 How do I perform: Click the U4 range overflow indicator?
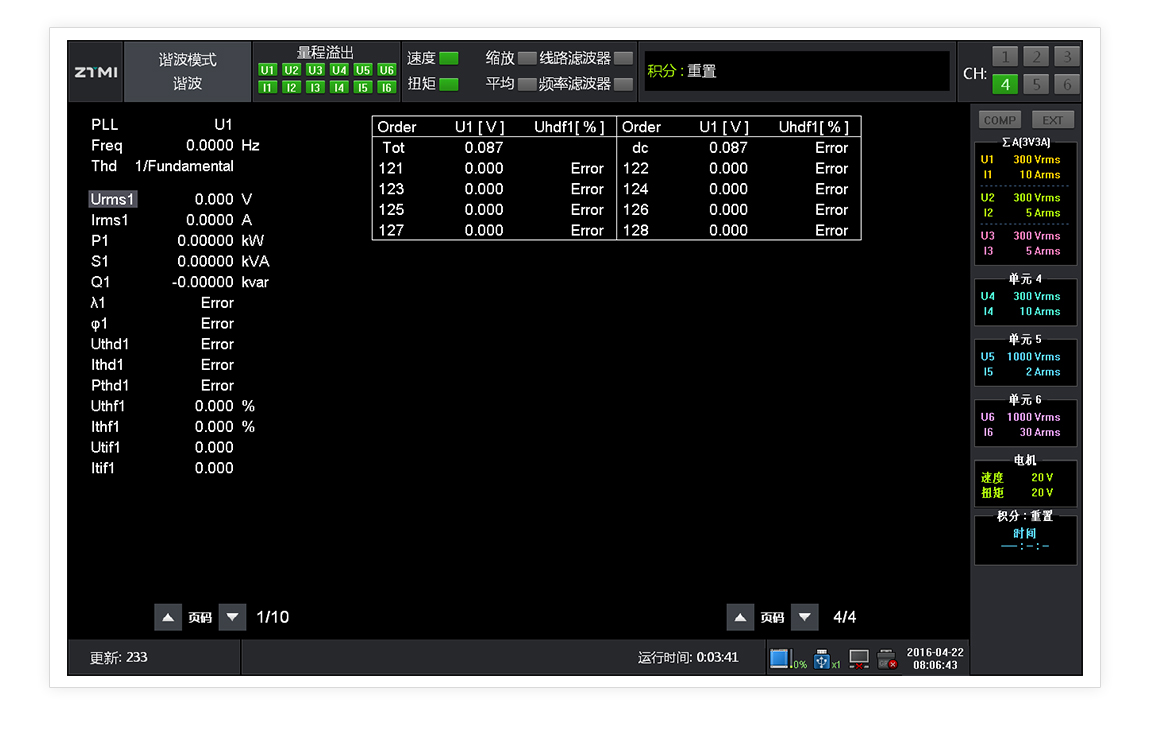339,70
